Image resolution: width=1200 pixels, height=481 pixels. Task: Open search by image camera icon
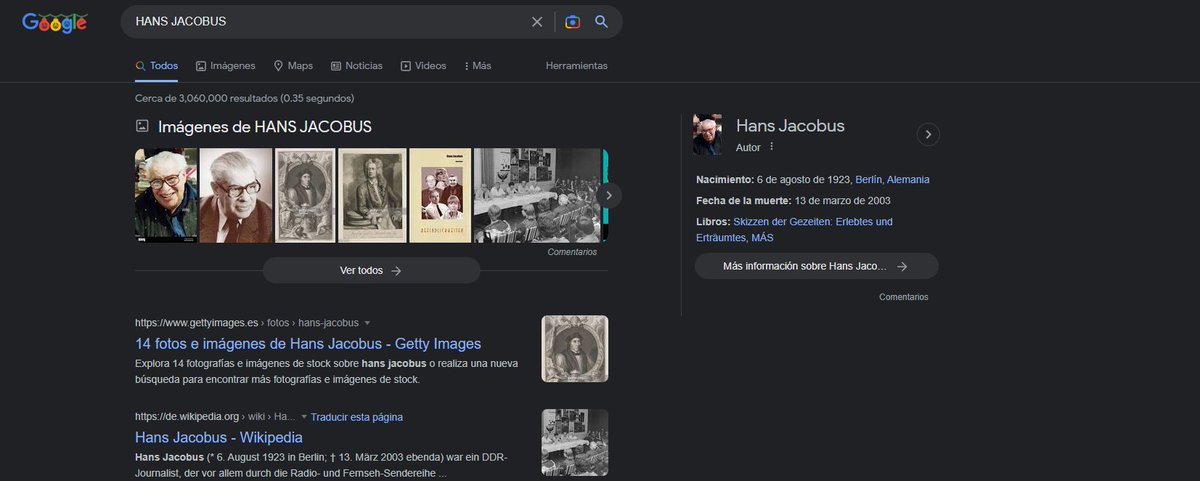572,22
